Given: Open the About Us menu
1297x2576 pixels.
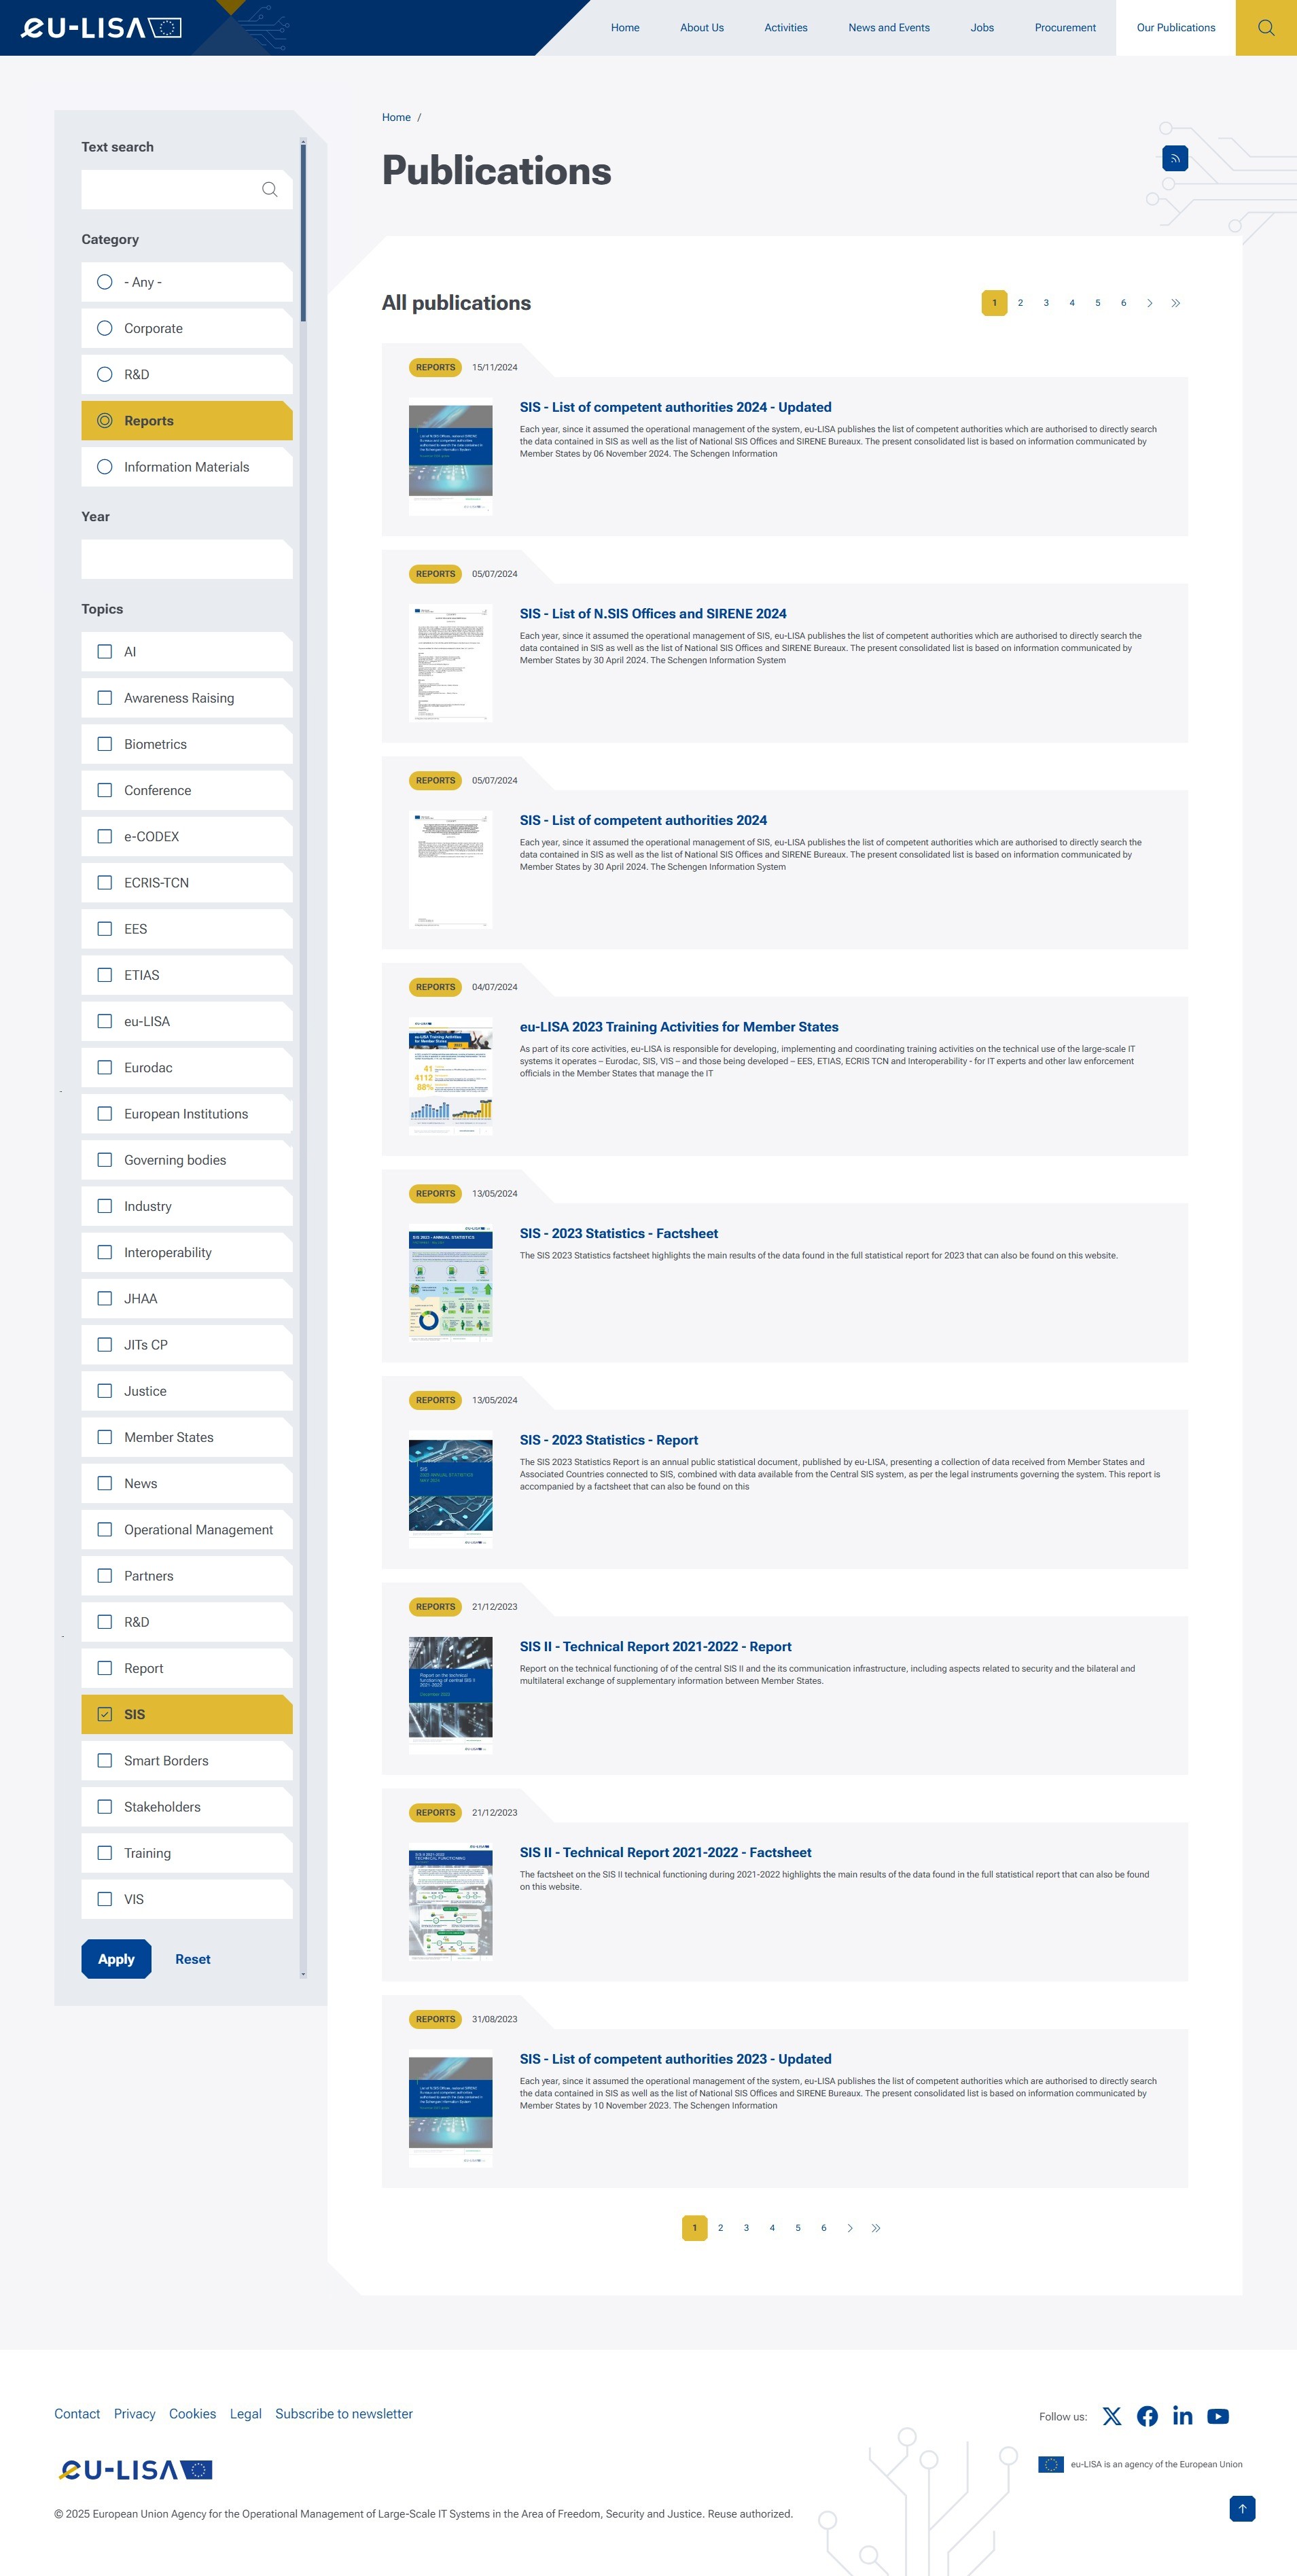Looking at the screenshot, I should (x=701, y=28).
